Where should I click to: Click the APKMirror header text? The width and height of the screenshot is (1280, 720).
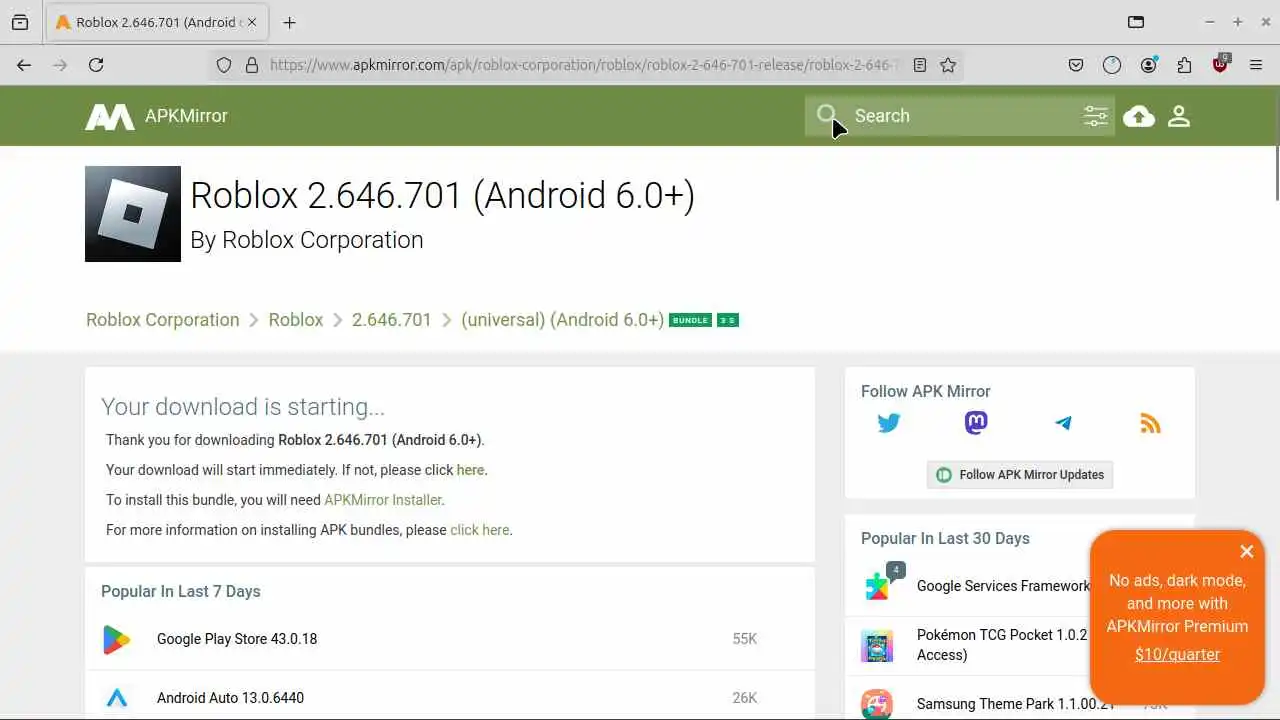pyautogui.click(x=186, y=116)
